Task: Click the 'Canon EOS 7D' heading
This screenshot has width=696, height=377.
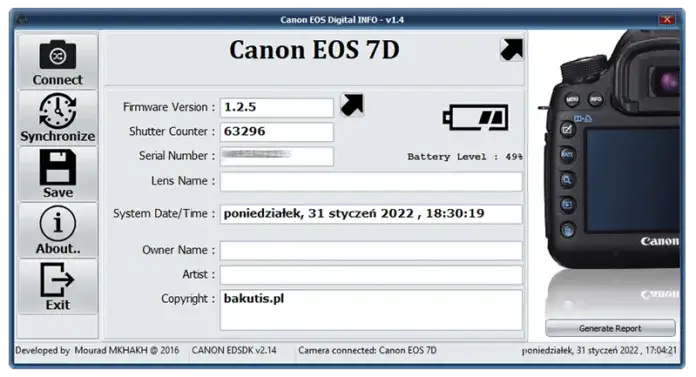Action: [314, 50]
